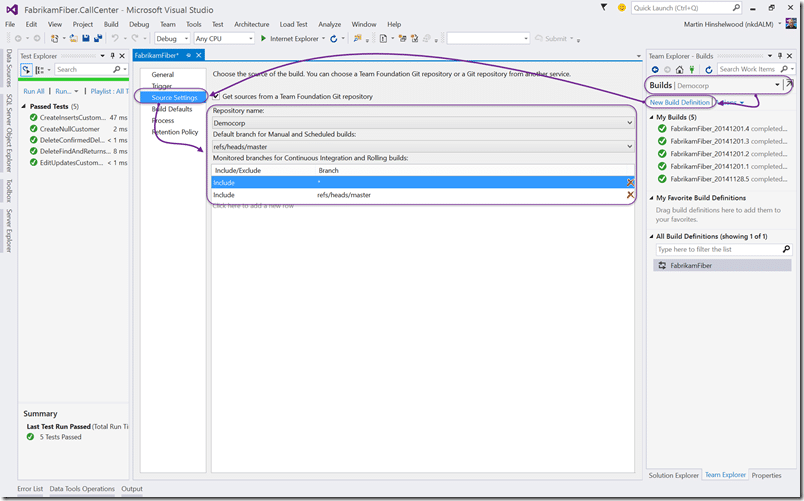The height and width of the screenshot is (501, 804).
Task: Pop out the Builds page arrow icon
Action: [789, 84]
